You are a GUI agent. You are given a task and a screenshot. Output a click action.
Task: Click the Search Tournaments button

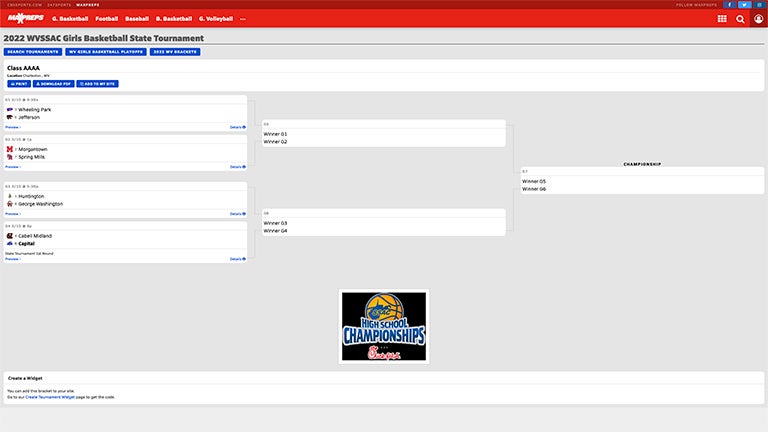33,52
